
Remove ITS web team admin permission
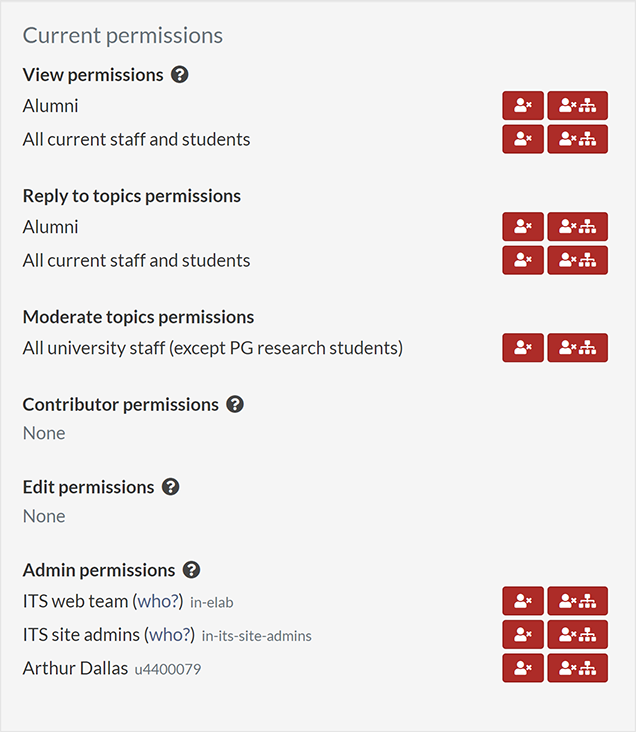pos(523,601)
